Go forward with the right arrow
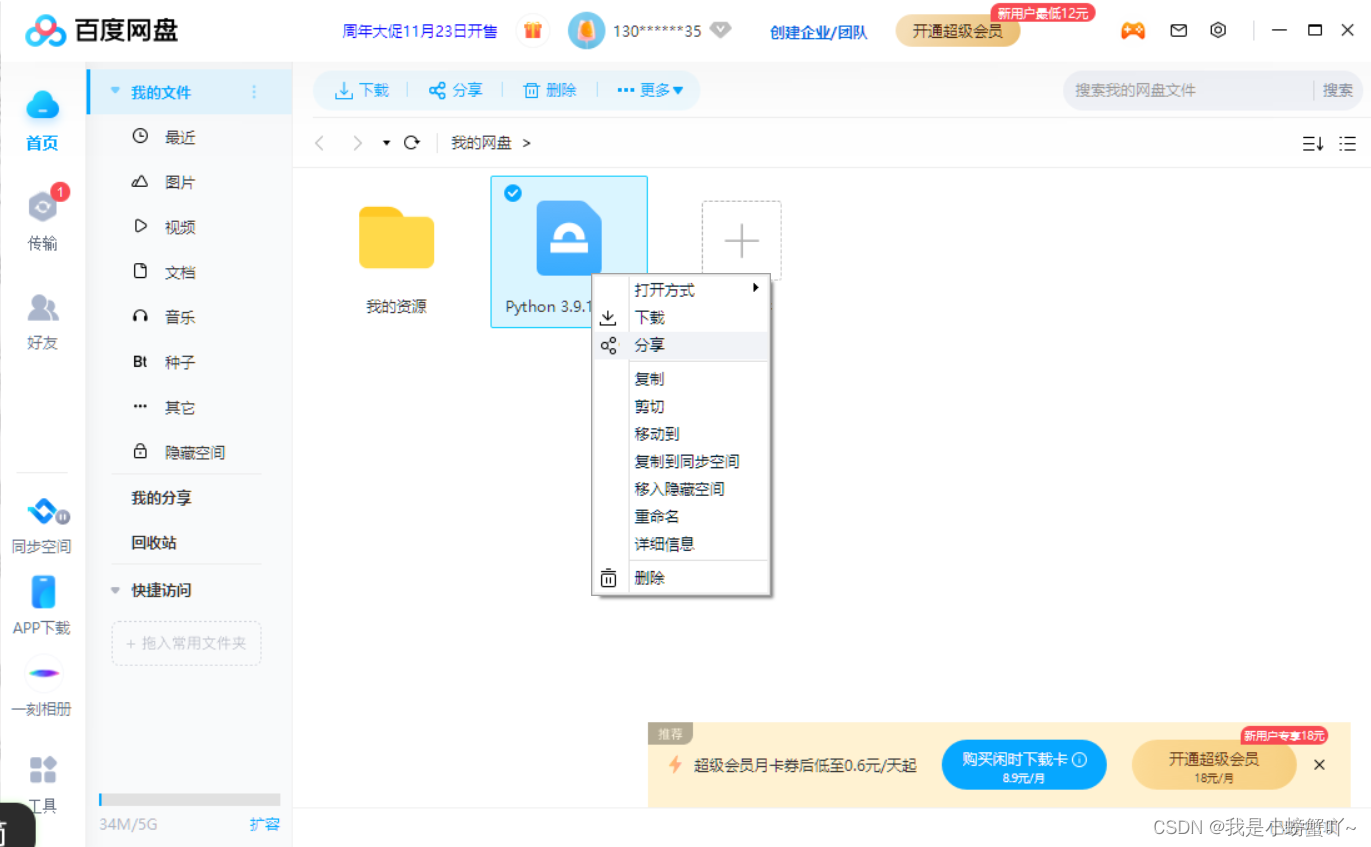Image resolution: width=1371 pixels, height=847 pixels. (x=356, y=143)
